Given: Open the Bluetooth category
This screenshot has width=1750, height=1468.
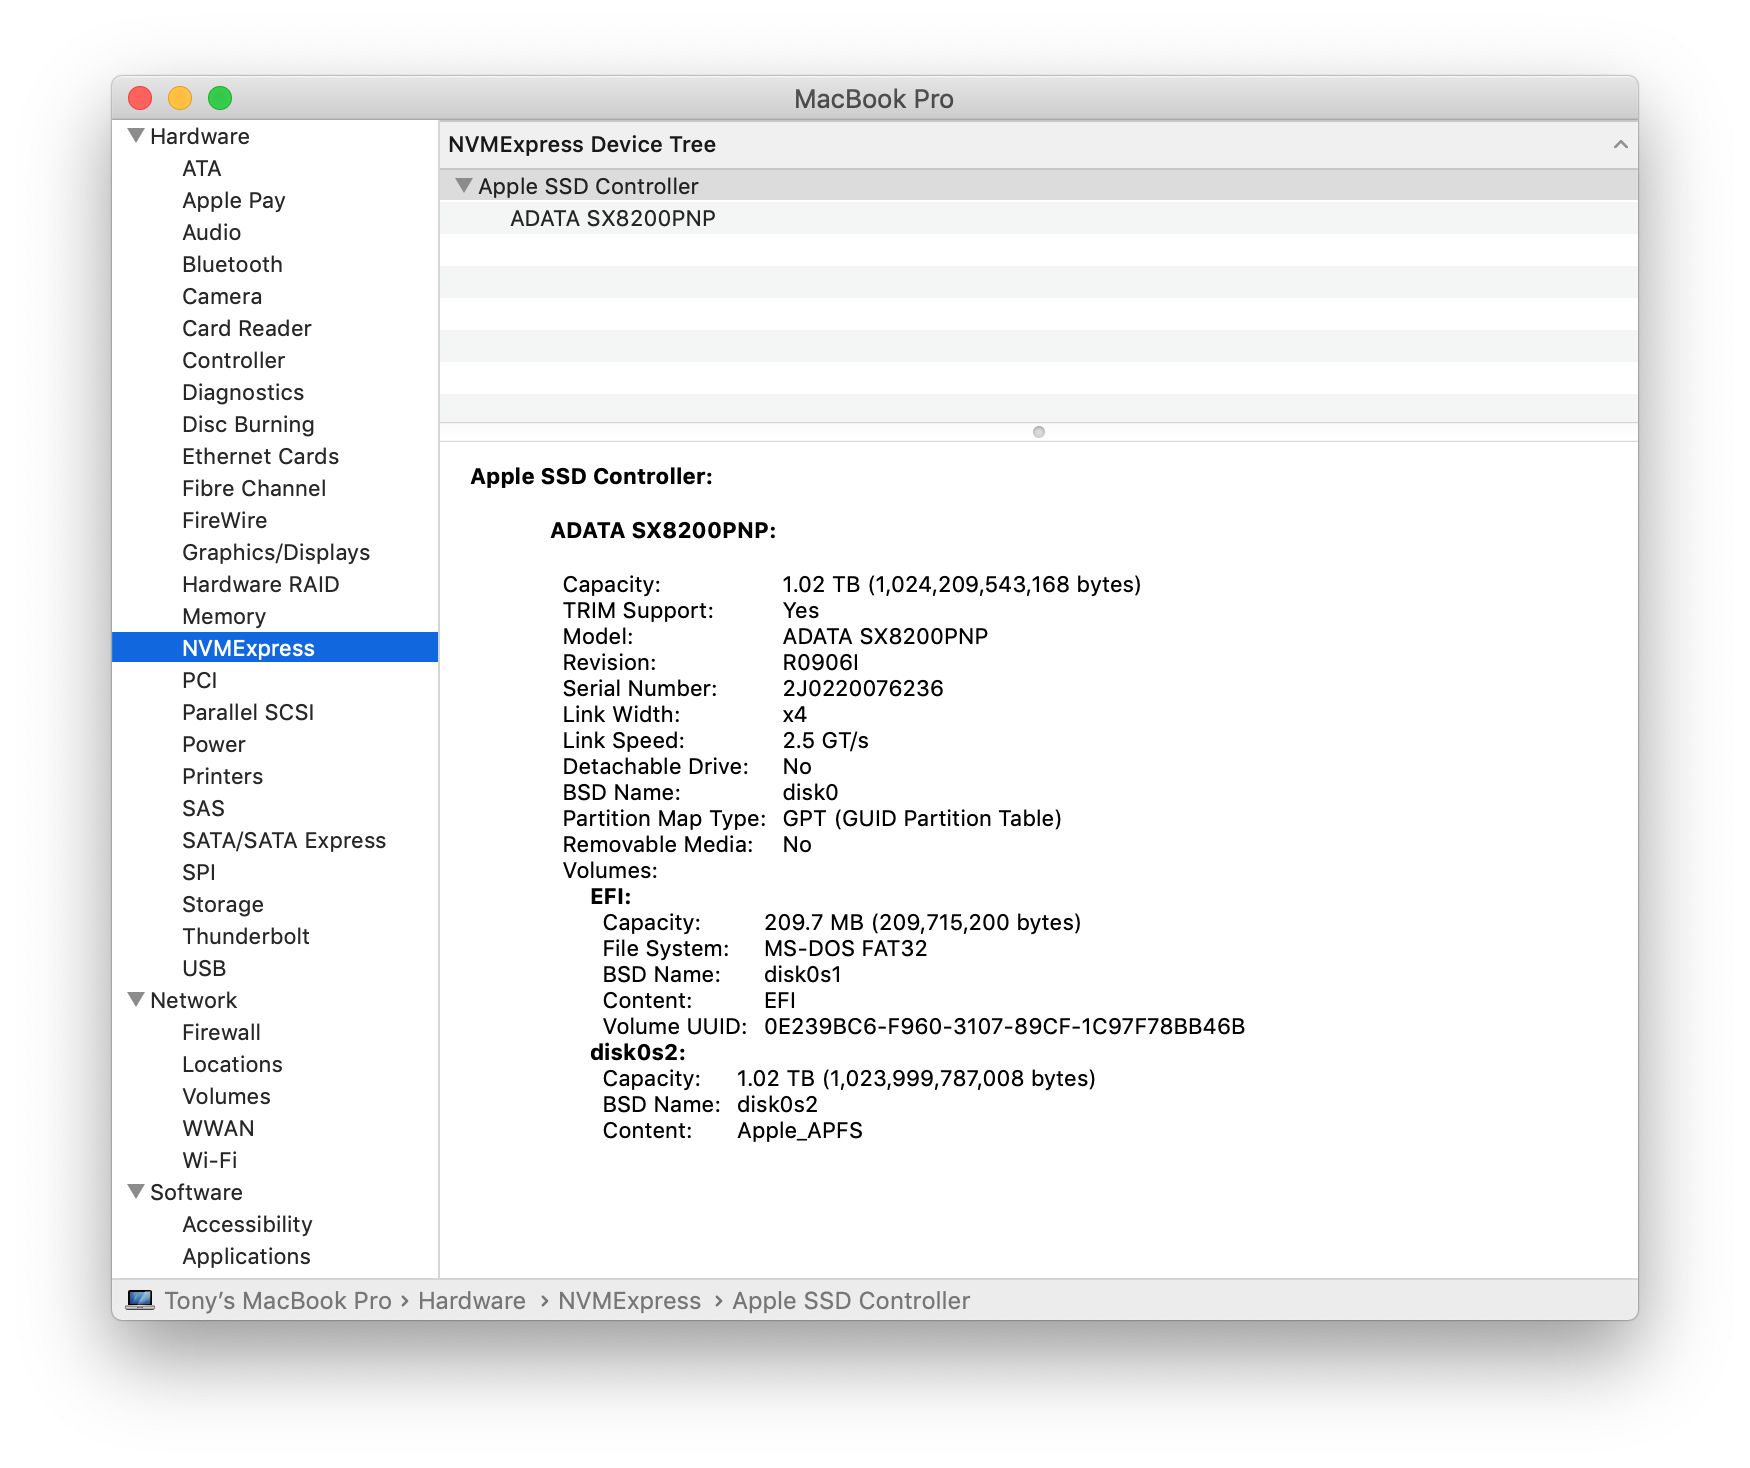Looking at the screenshot, I should click(232, 264).
